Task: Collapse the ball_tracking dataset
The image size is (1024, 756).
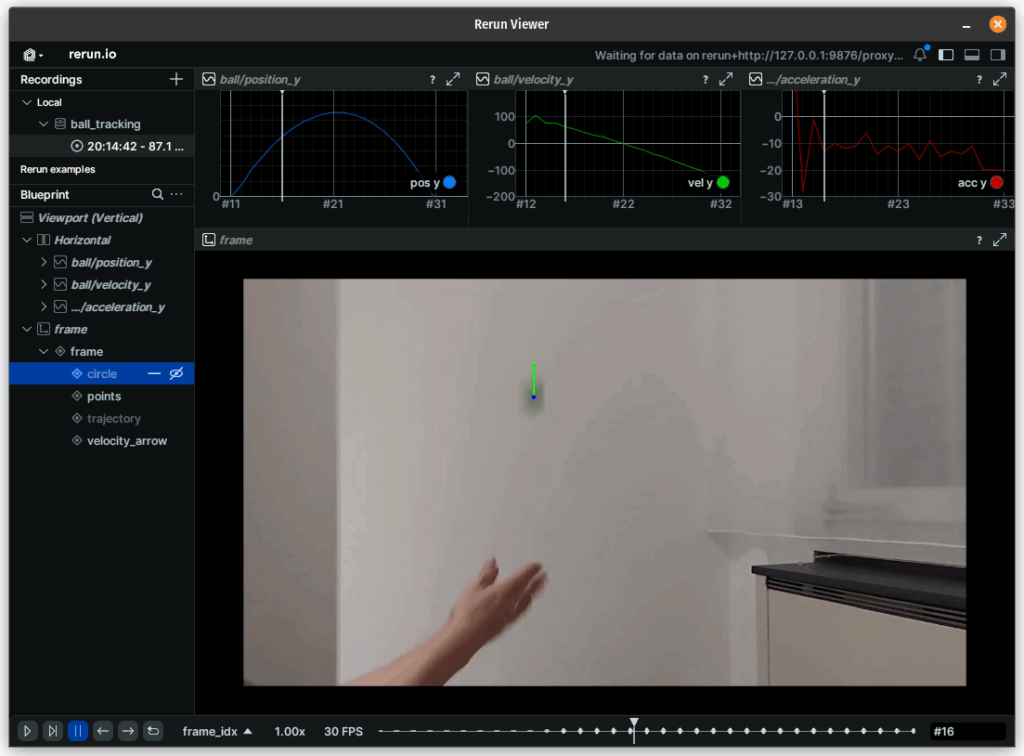Action: (44, 124)
